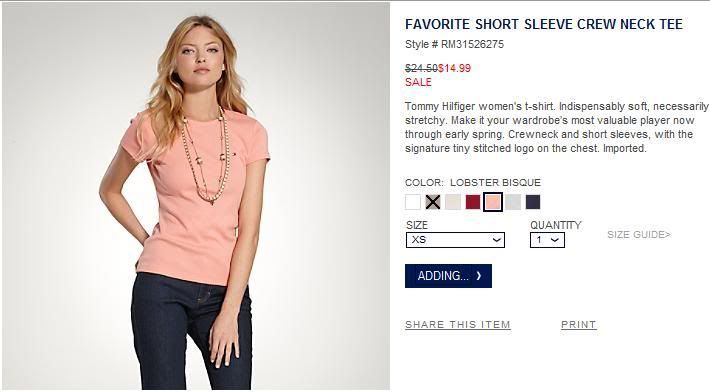Open the Share This Item link

(x=458, y=325)
